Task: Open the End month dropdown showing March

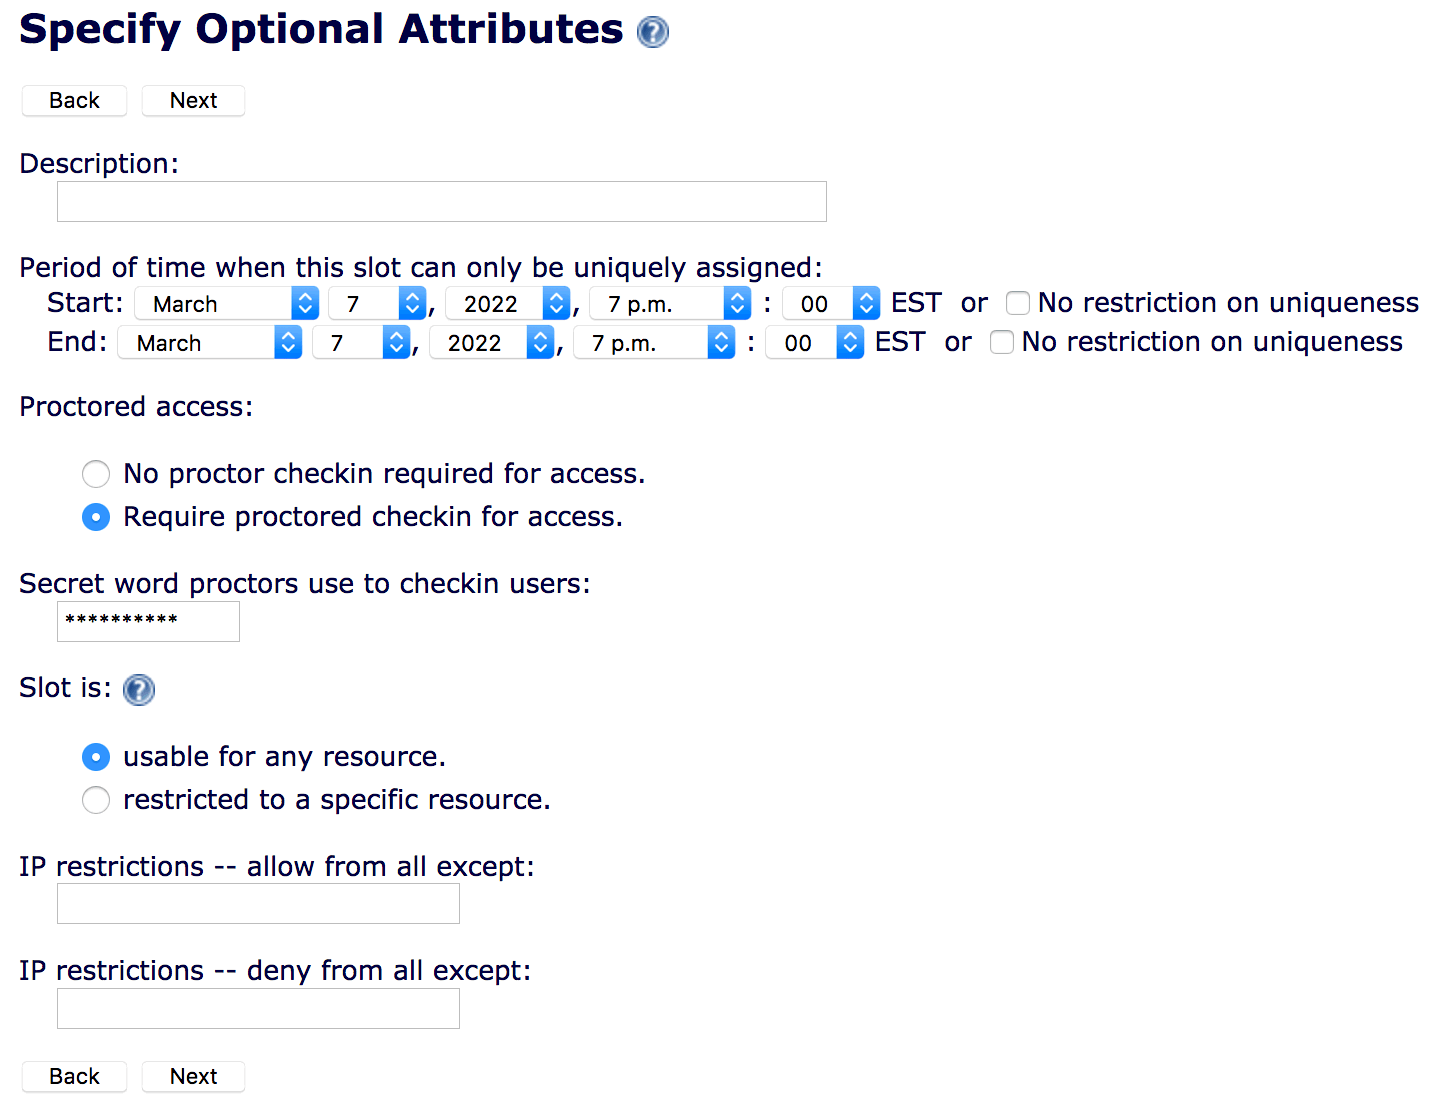Action: tap(210, 342)
